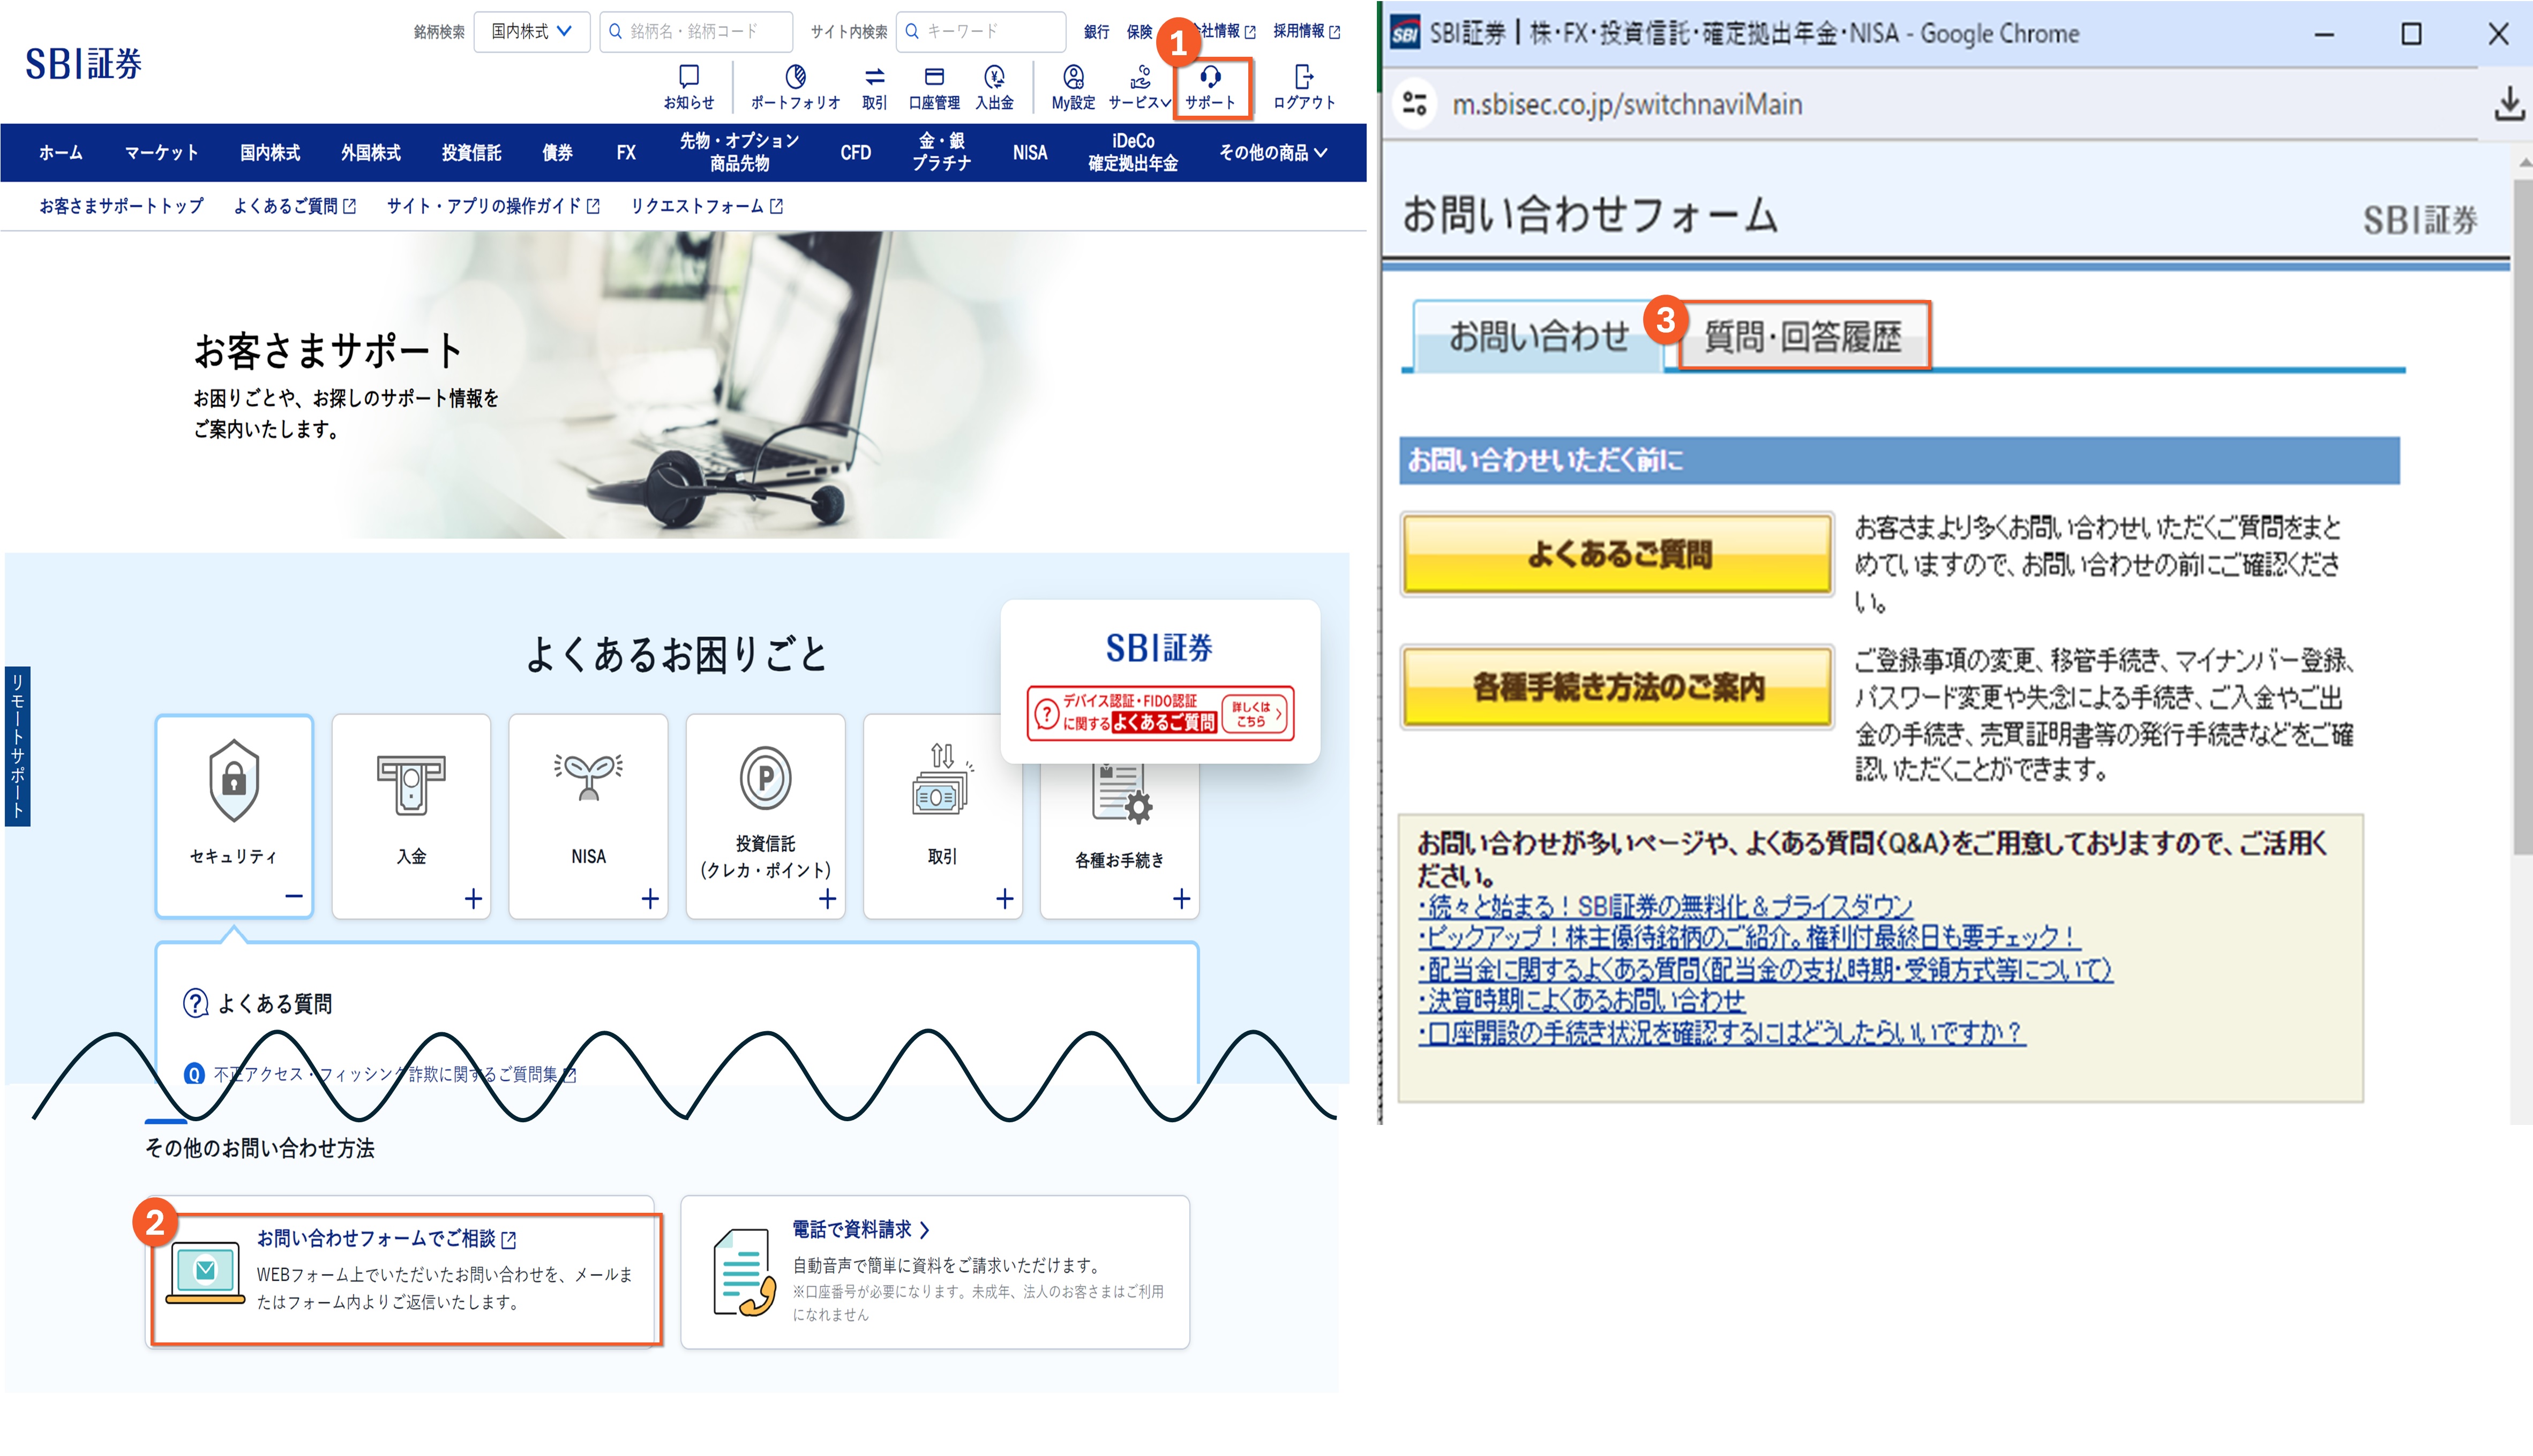Image resolution: width=2533 pixels, height=1456 pixels.
Task: Open My設定 settings icon
Action: pyautogui.click(x=1073, y=87)
